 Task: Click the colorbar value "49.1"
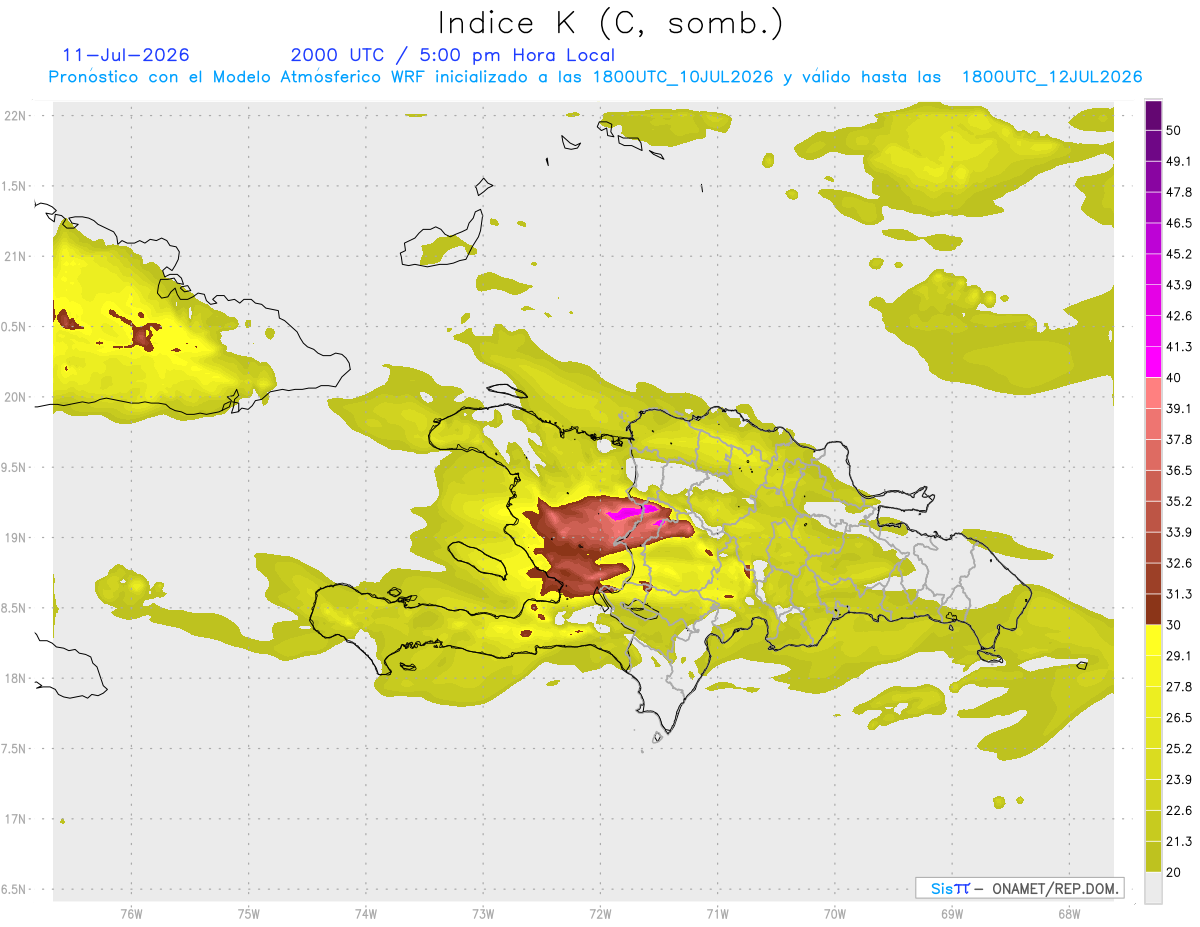pos(1179,161)
